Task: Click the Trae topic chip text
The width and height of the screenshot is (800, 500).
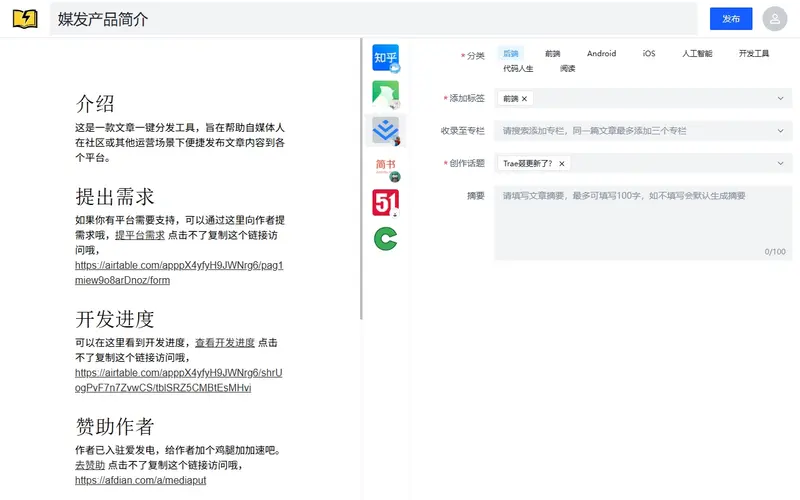Action: [x=528, y=164]
